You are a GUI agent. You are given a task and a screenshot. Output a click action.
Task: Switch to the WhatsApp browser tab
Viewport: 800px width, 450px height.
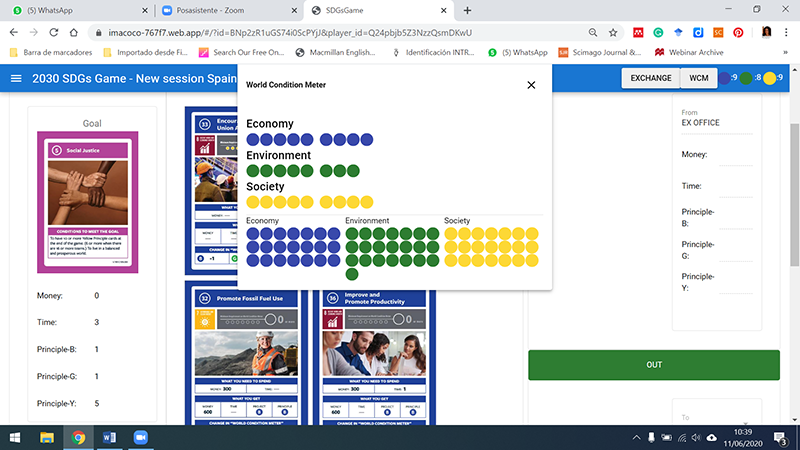point(79,10)
